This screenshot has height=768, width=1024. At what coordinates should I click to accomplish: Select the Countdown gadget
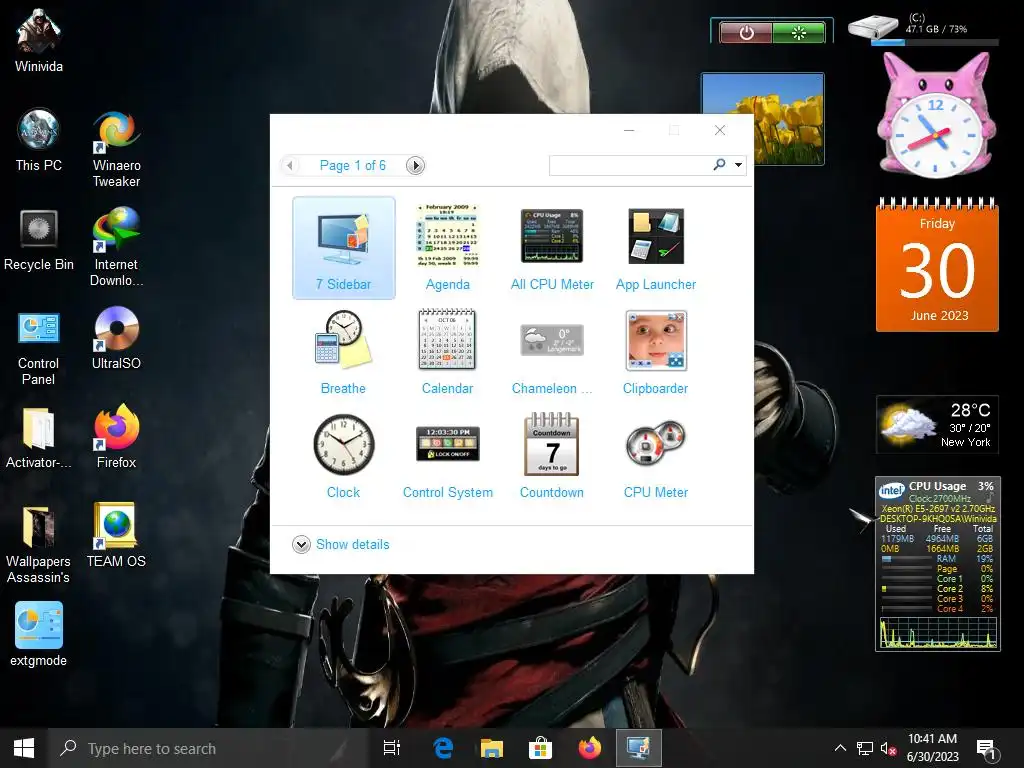(552, 456)
